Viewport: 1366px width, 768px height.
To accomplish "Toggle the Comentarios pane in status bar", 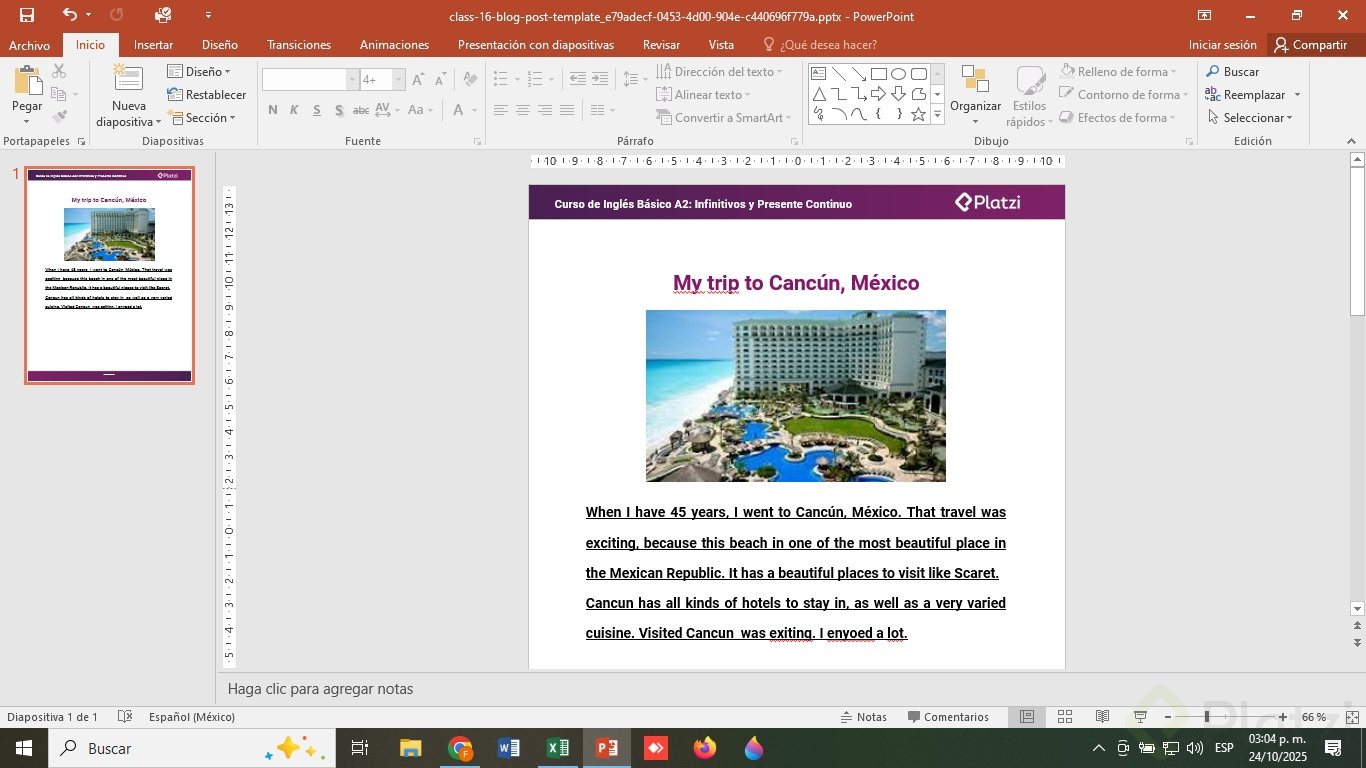I will (x=947, y=717).
